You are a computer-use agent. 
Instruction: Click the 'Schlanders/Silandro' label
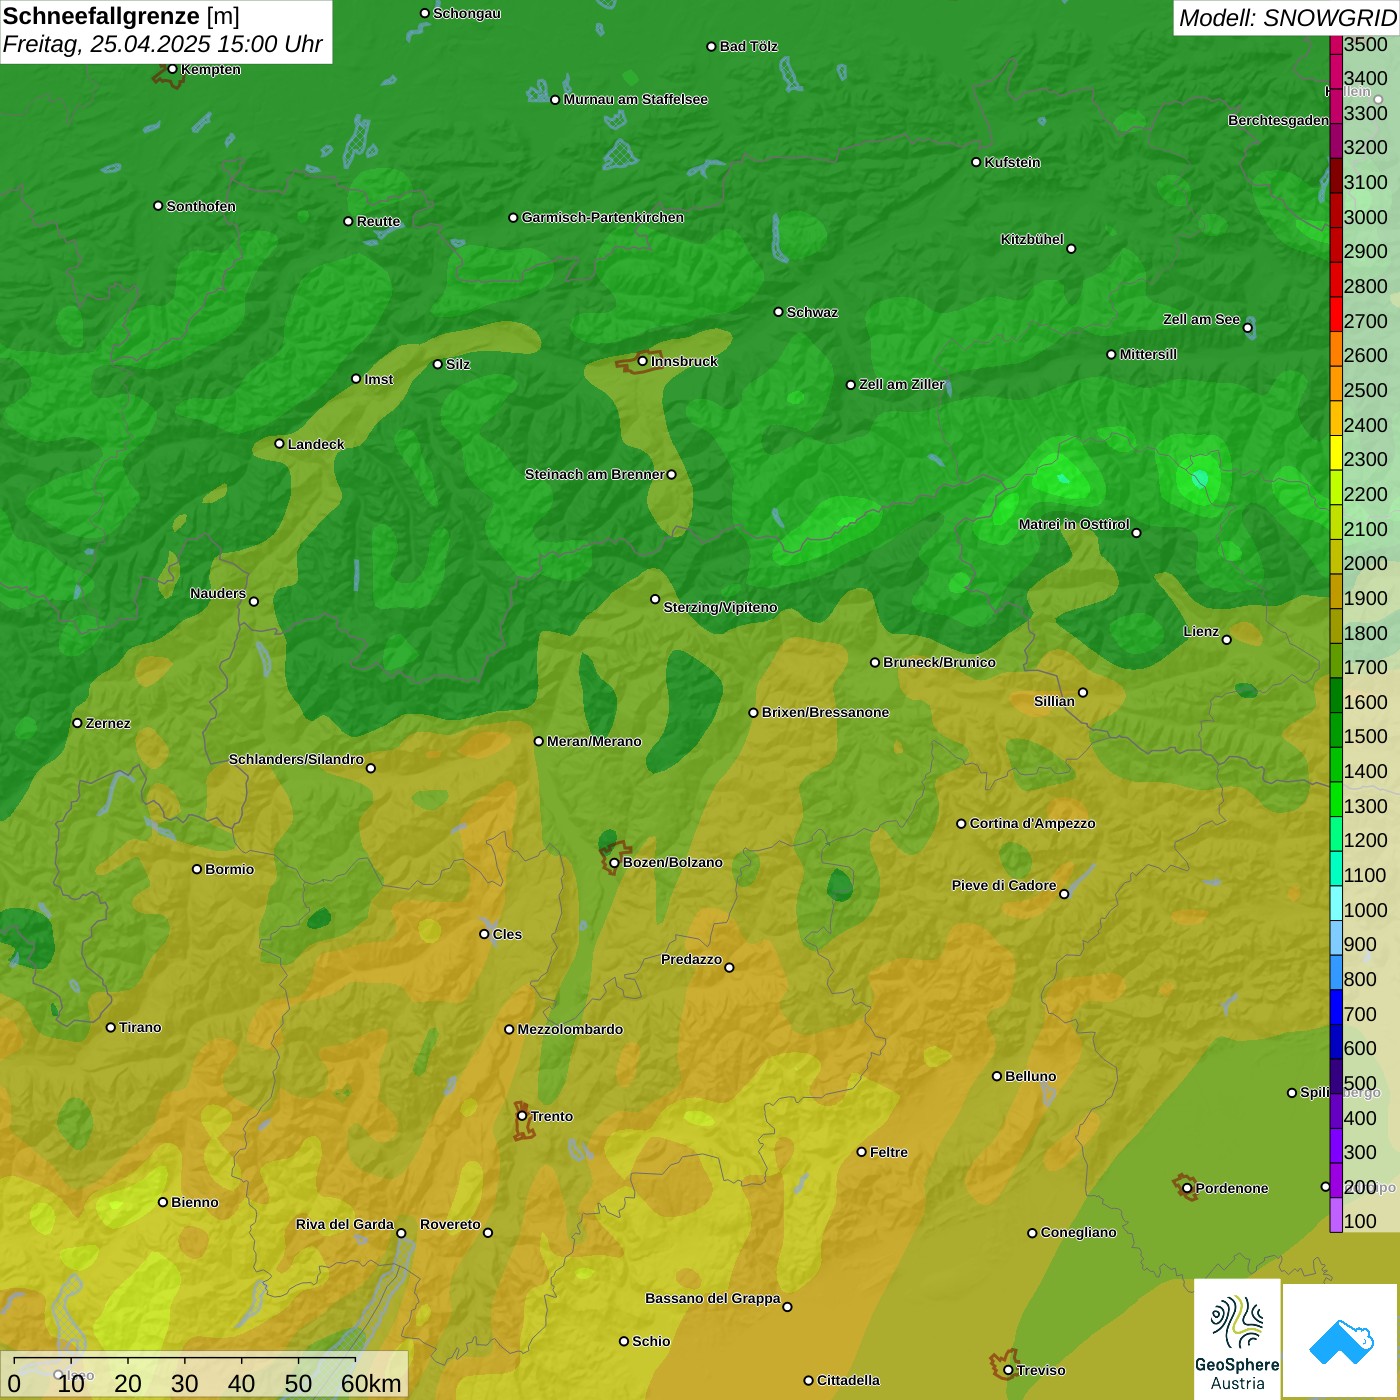point(296,759)
